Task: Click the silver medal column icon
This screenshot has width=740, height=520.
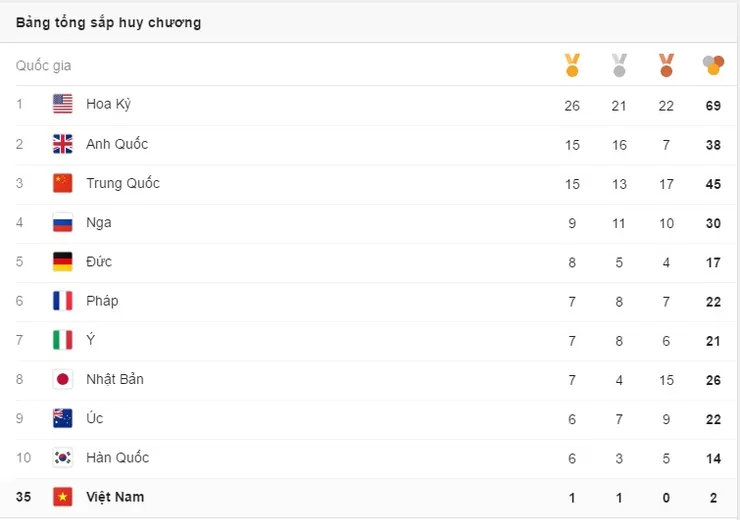Action: point(619,65)
